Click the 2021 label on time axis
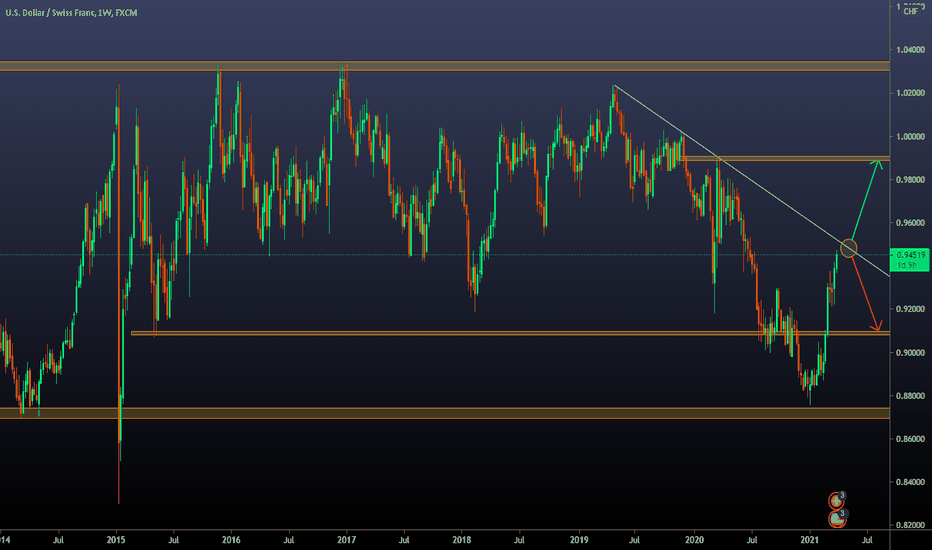Viewport: 932px width, 550px height. click(x=810, y=540)
